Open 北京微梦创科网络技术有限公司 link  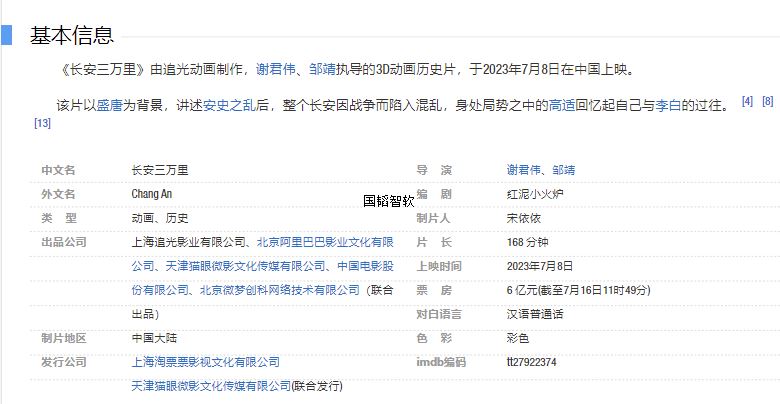pos(280,290)
